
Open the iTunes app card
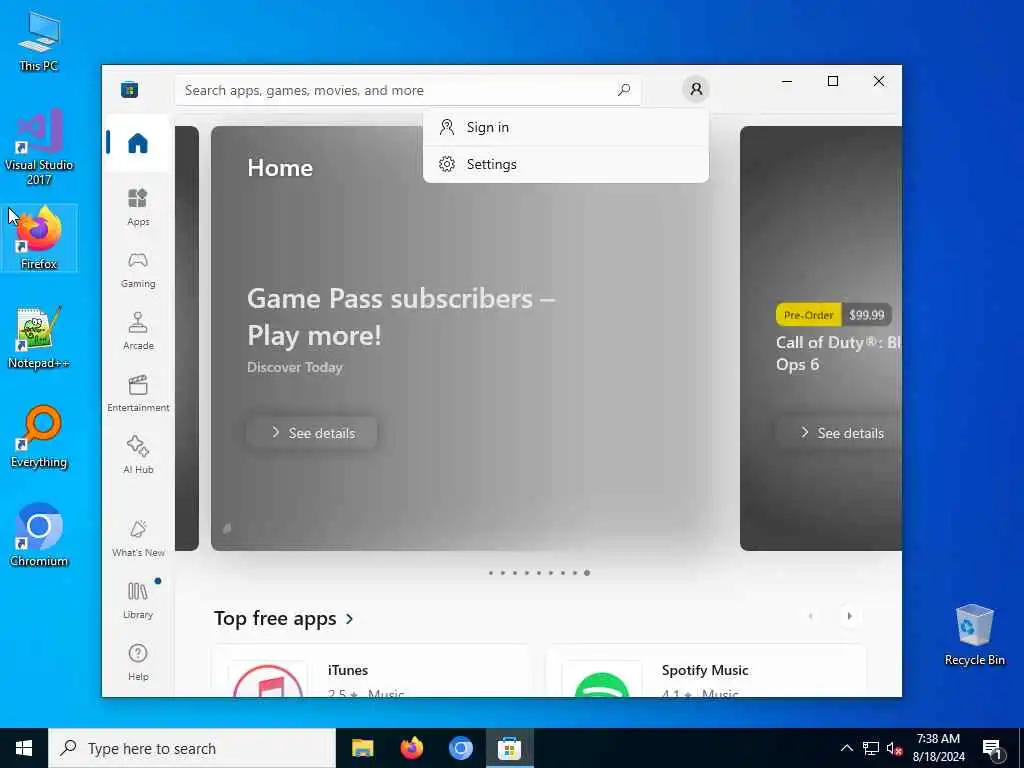[x=372, y=671]
